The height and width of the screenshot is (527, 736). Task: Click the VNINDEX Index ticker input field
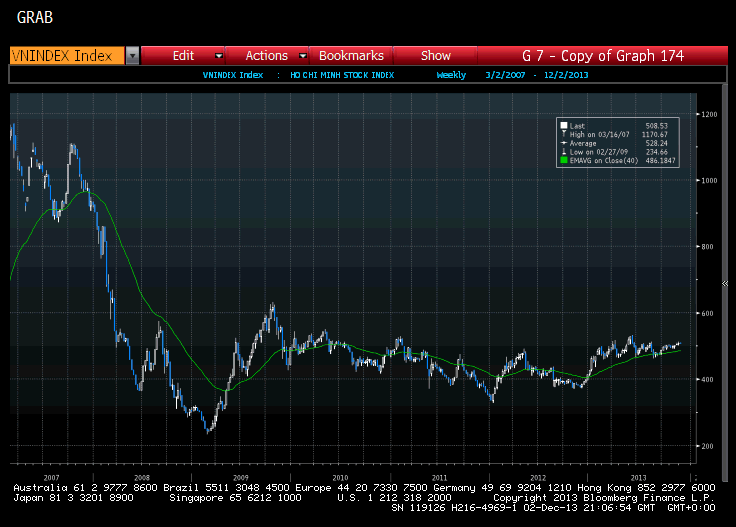point(67,56)
